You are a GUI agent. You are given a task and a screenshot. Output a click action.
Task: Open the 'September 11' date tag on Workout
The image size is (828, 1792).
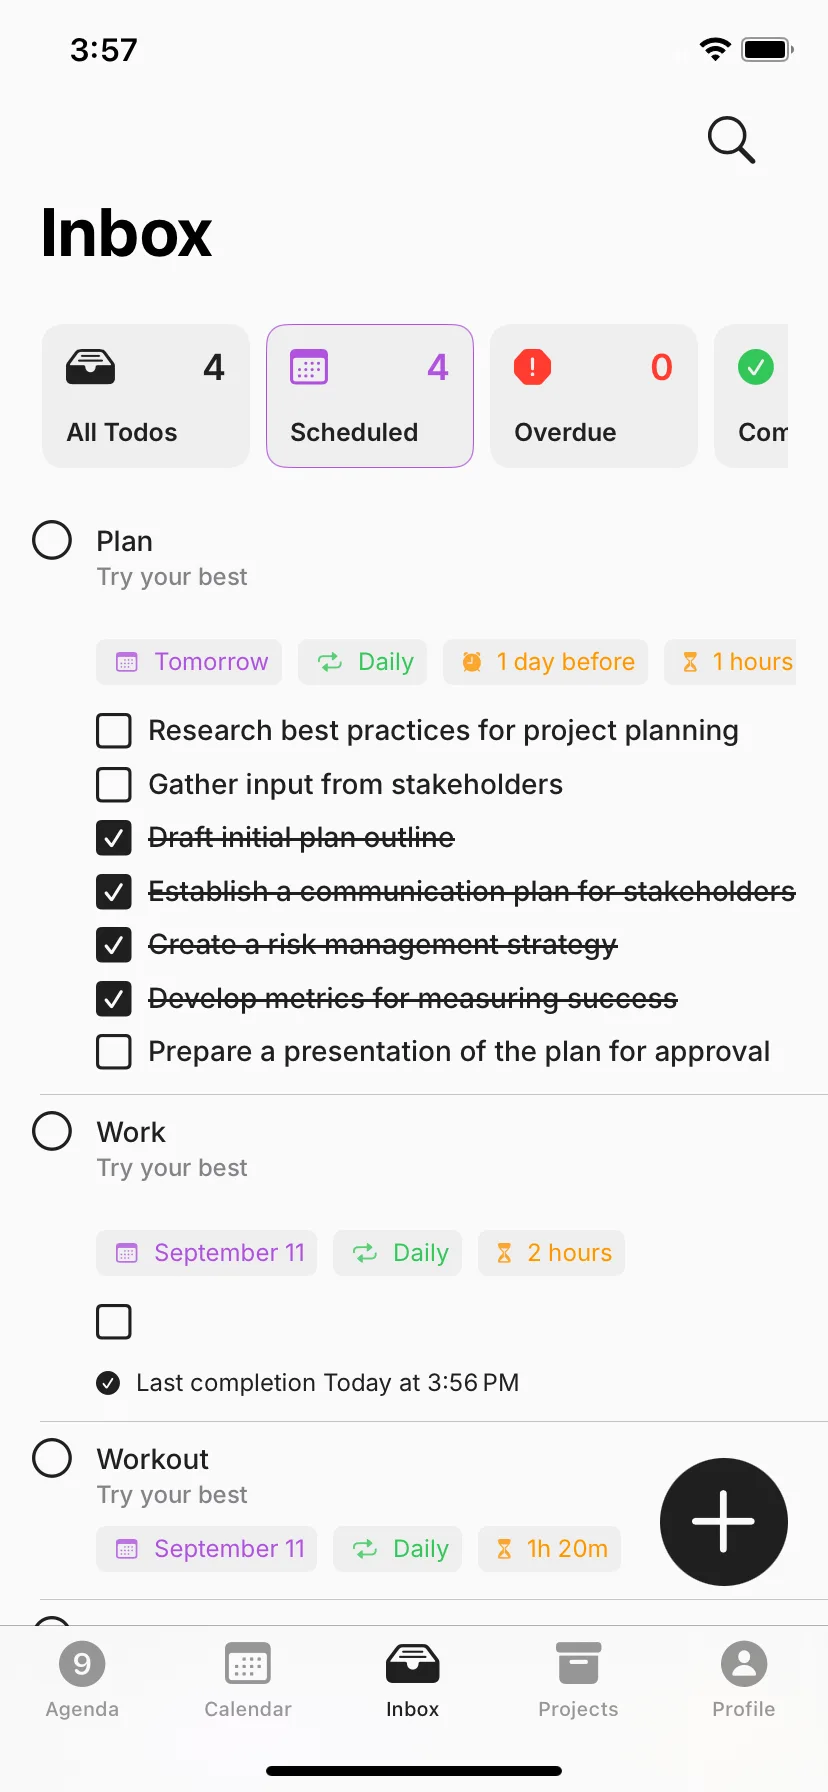click(207, 1549)
